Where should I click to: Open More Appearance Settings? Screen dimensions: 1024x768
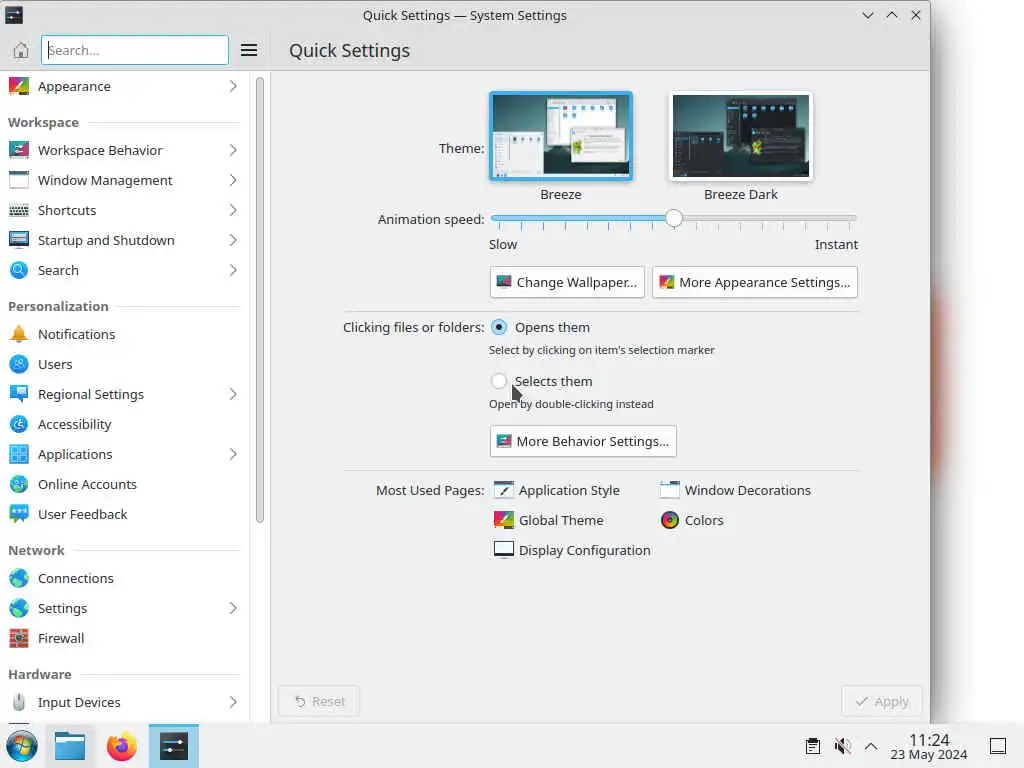coord(754,282)
